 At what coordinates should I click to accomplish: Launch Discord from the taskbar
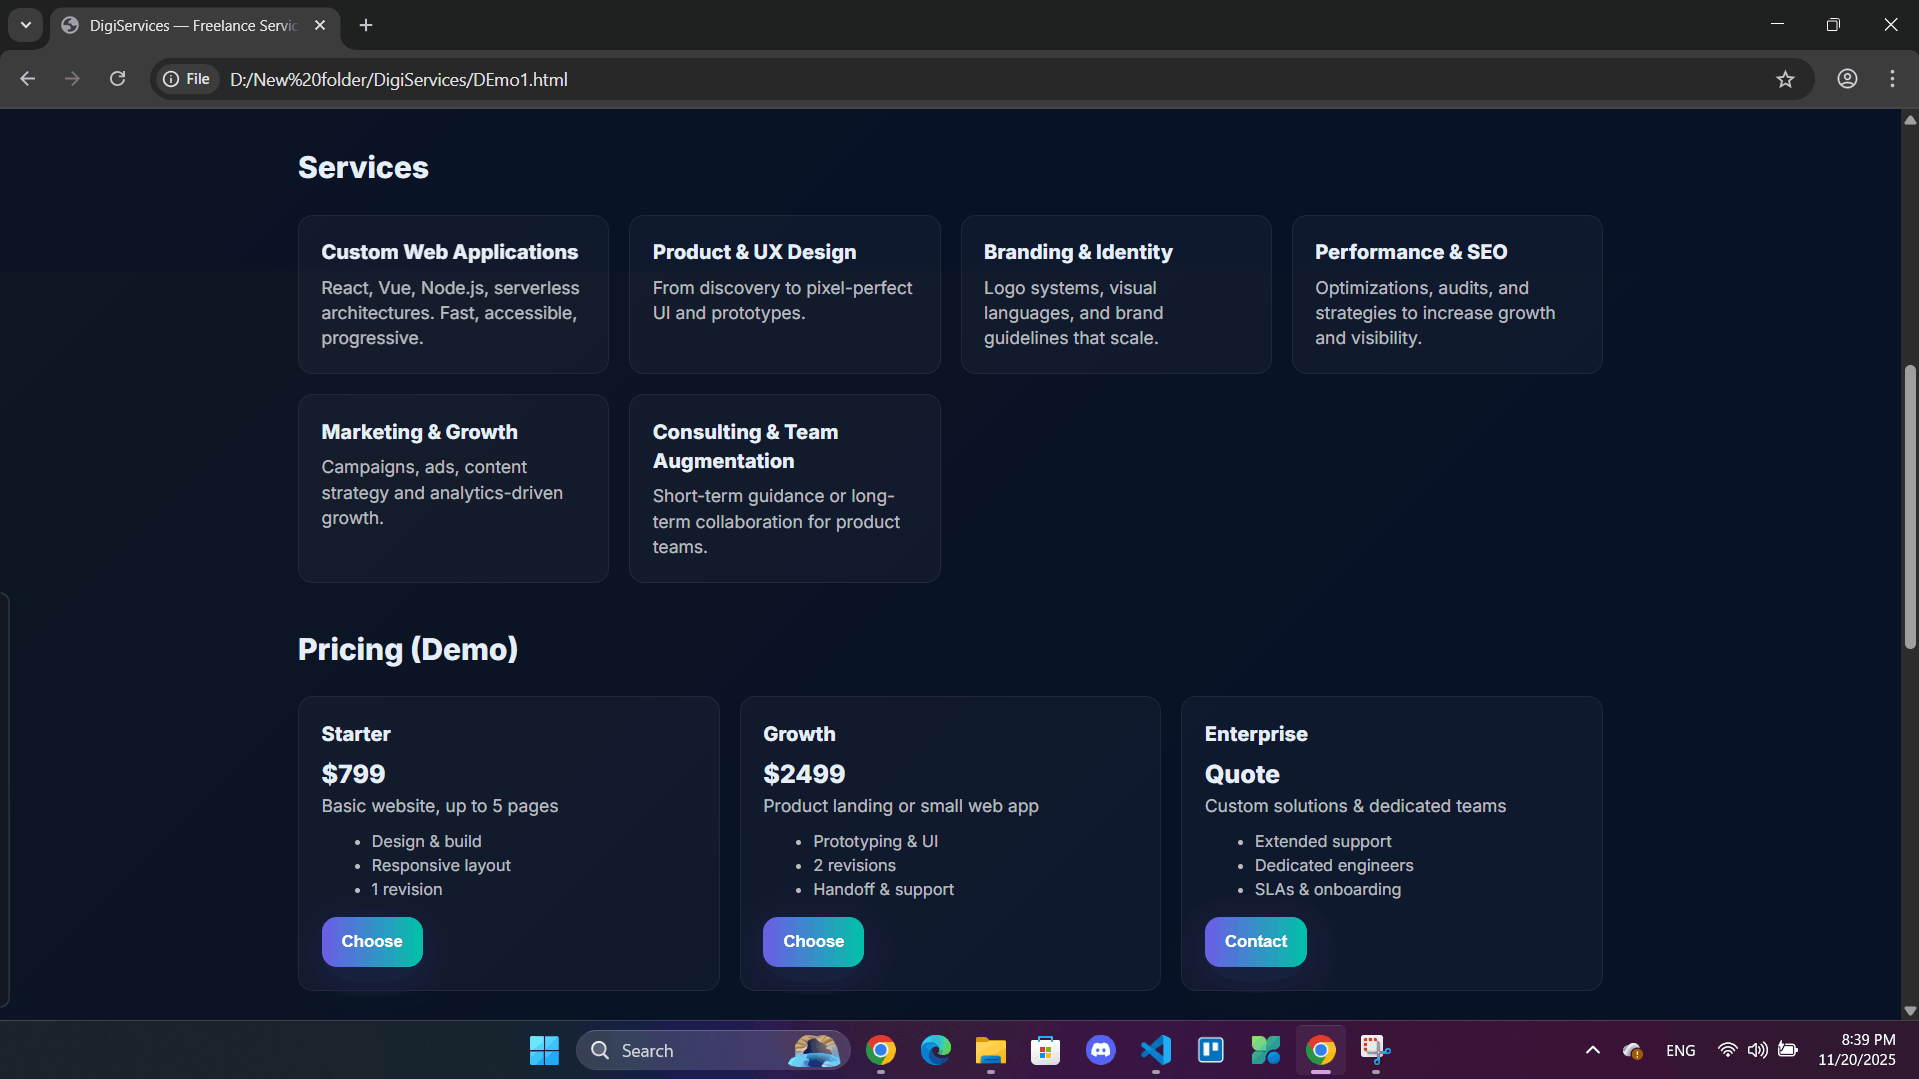point(1101,1050)
